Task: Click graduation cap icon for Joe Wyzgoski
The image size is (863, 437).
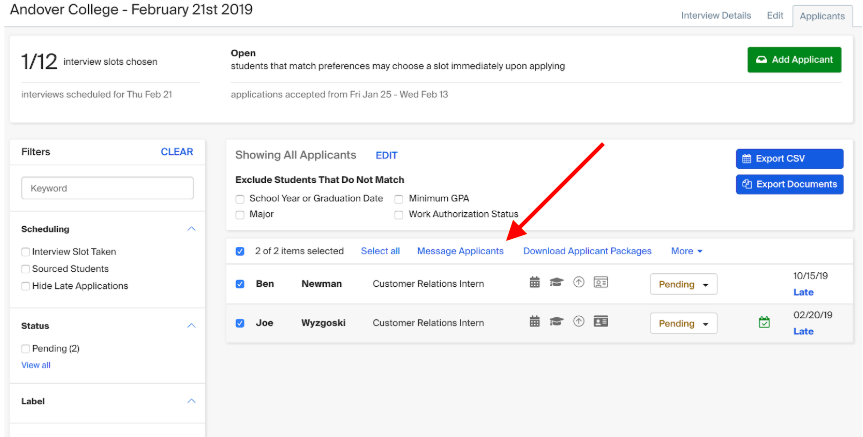Action: coord(556,322)
